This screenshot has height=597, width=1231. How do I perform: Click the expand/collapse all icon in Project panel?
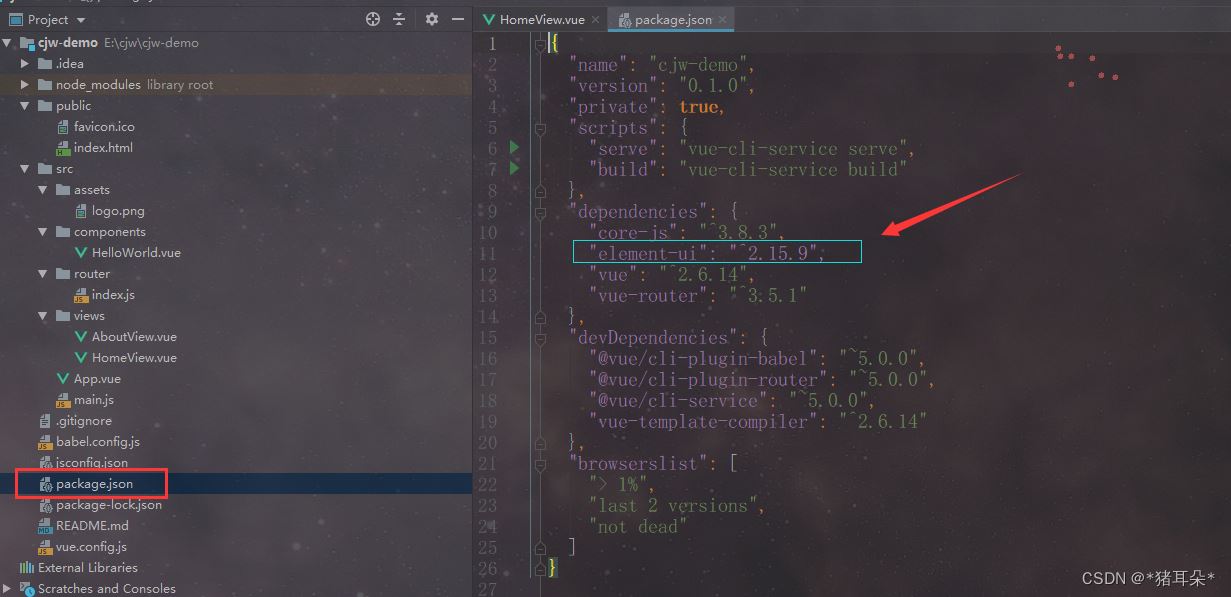pos(399,19)
